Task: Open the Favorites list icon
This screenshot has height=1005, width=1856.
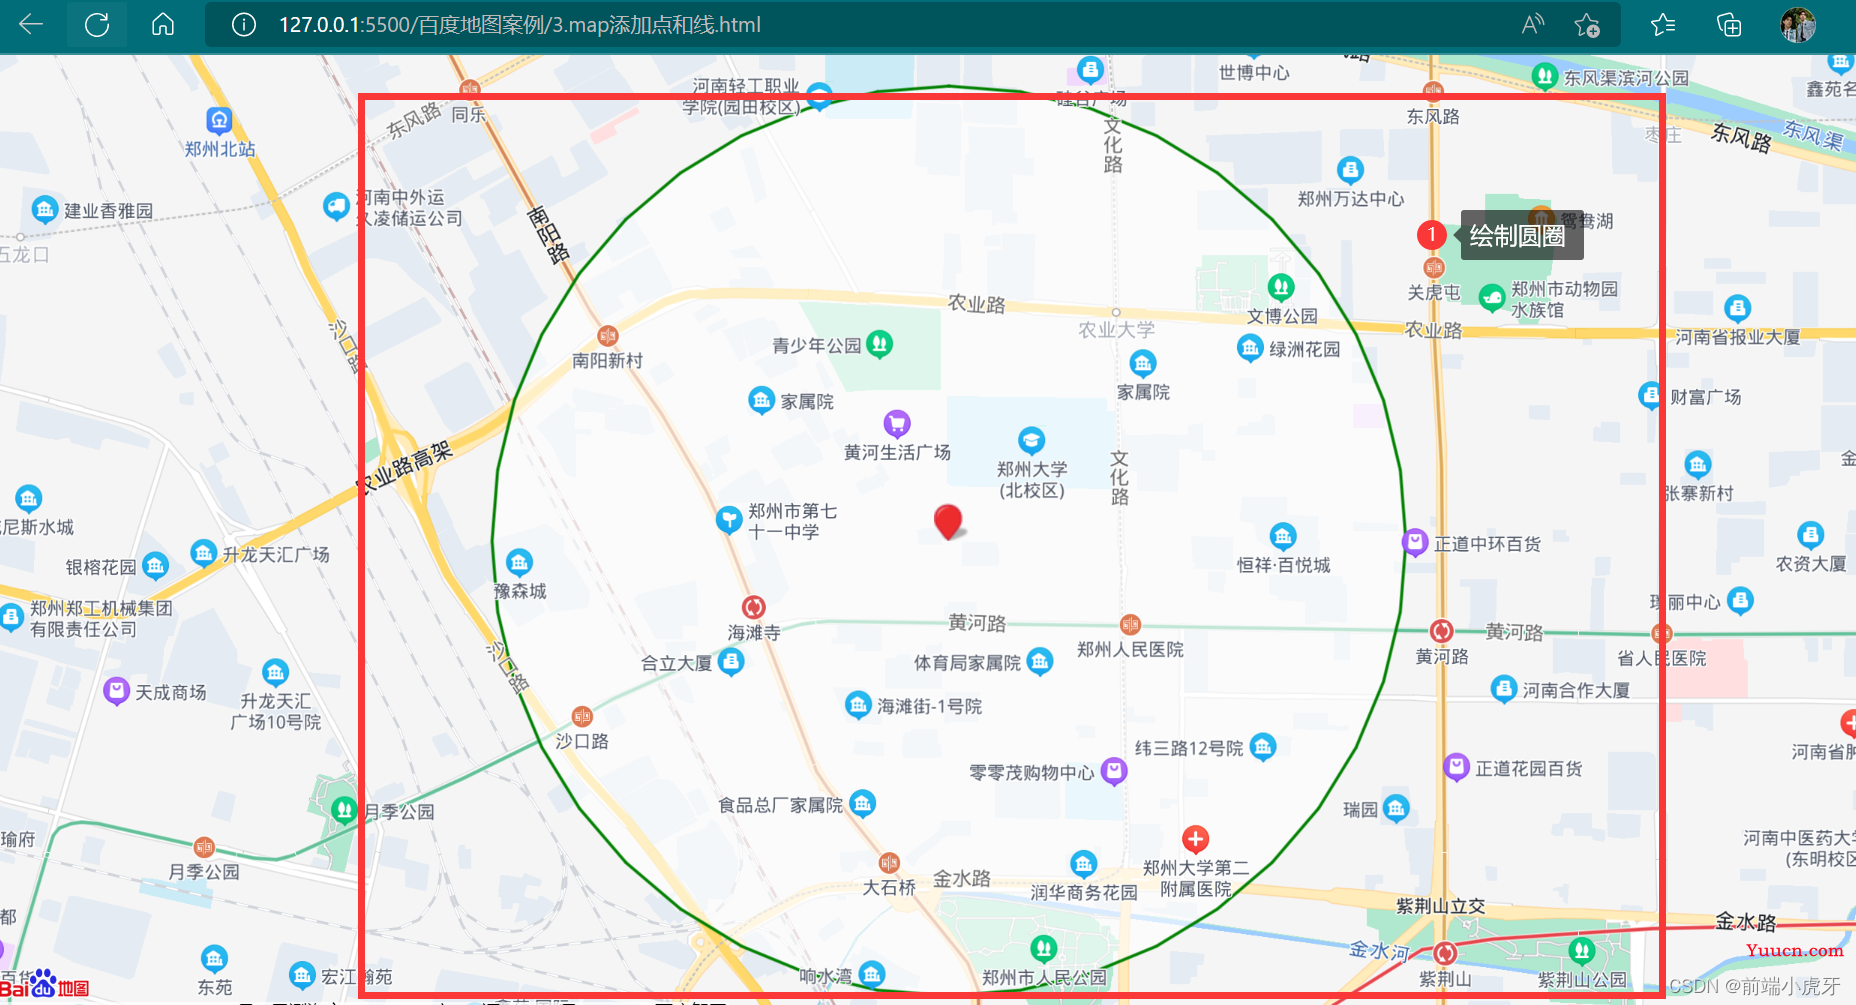Action: coord(1663,25)
